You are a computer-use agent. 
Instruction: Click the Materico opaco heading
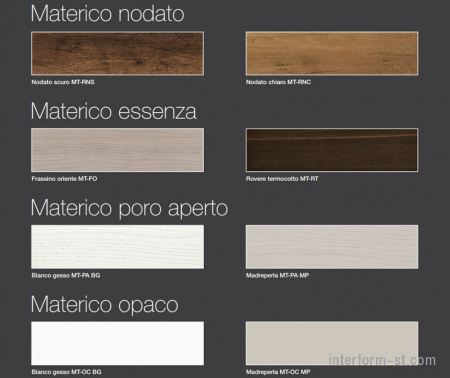tap(105, 305)
